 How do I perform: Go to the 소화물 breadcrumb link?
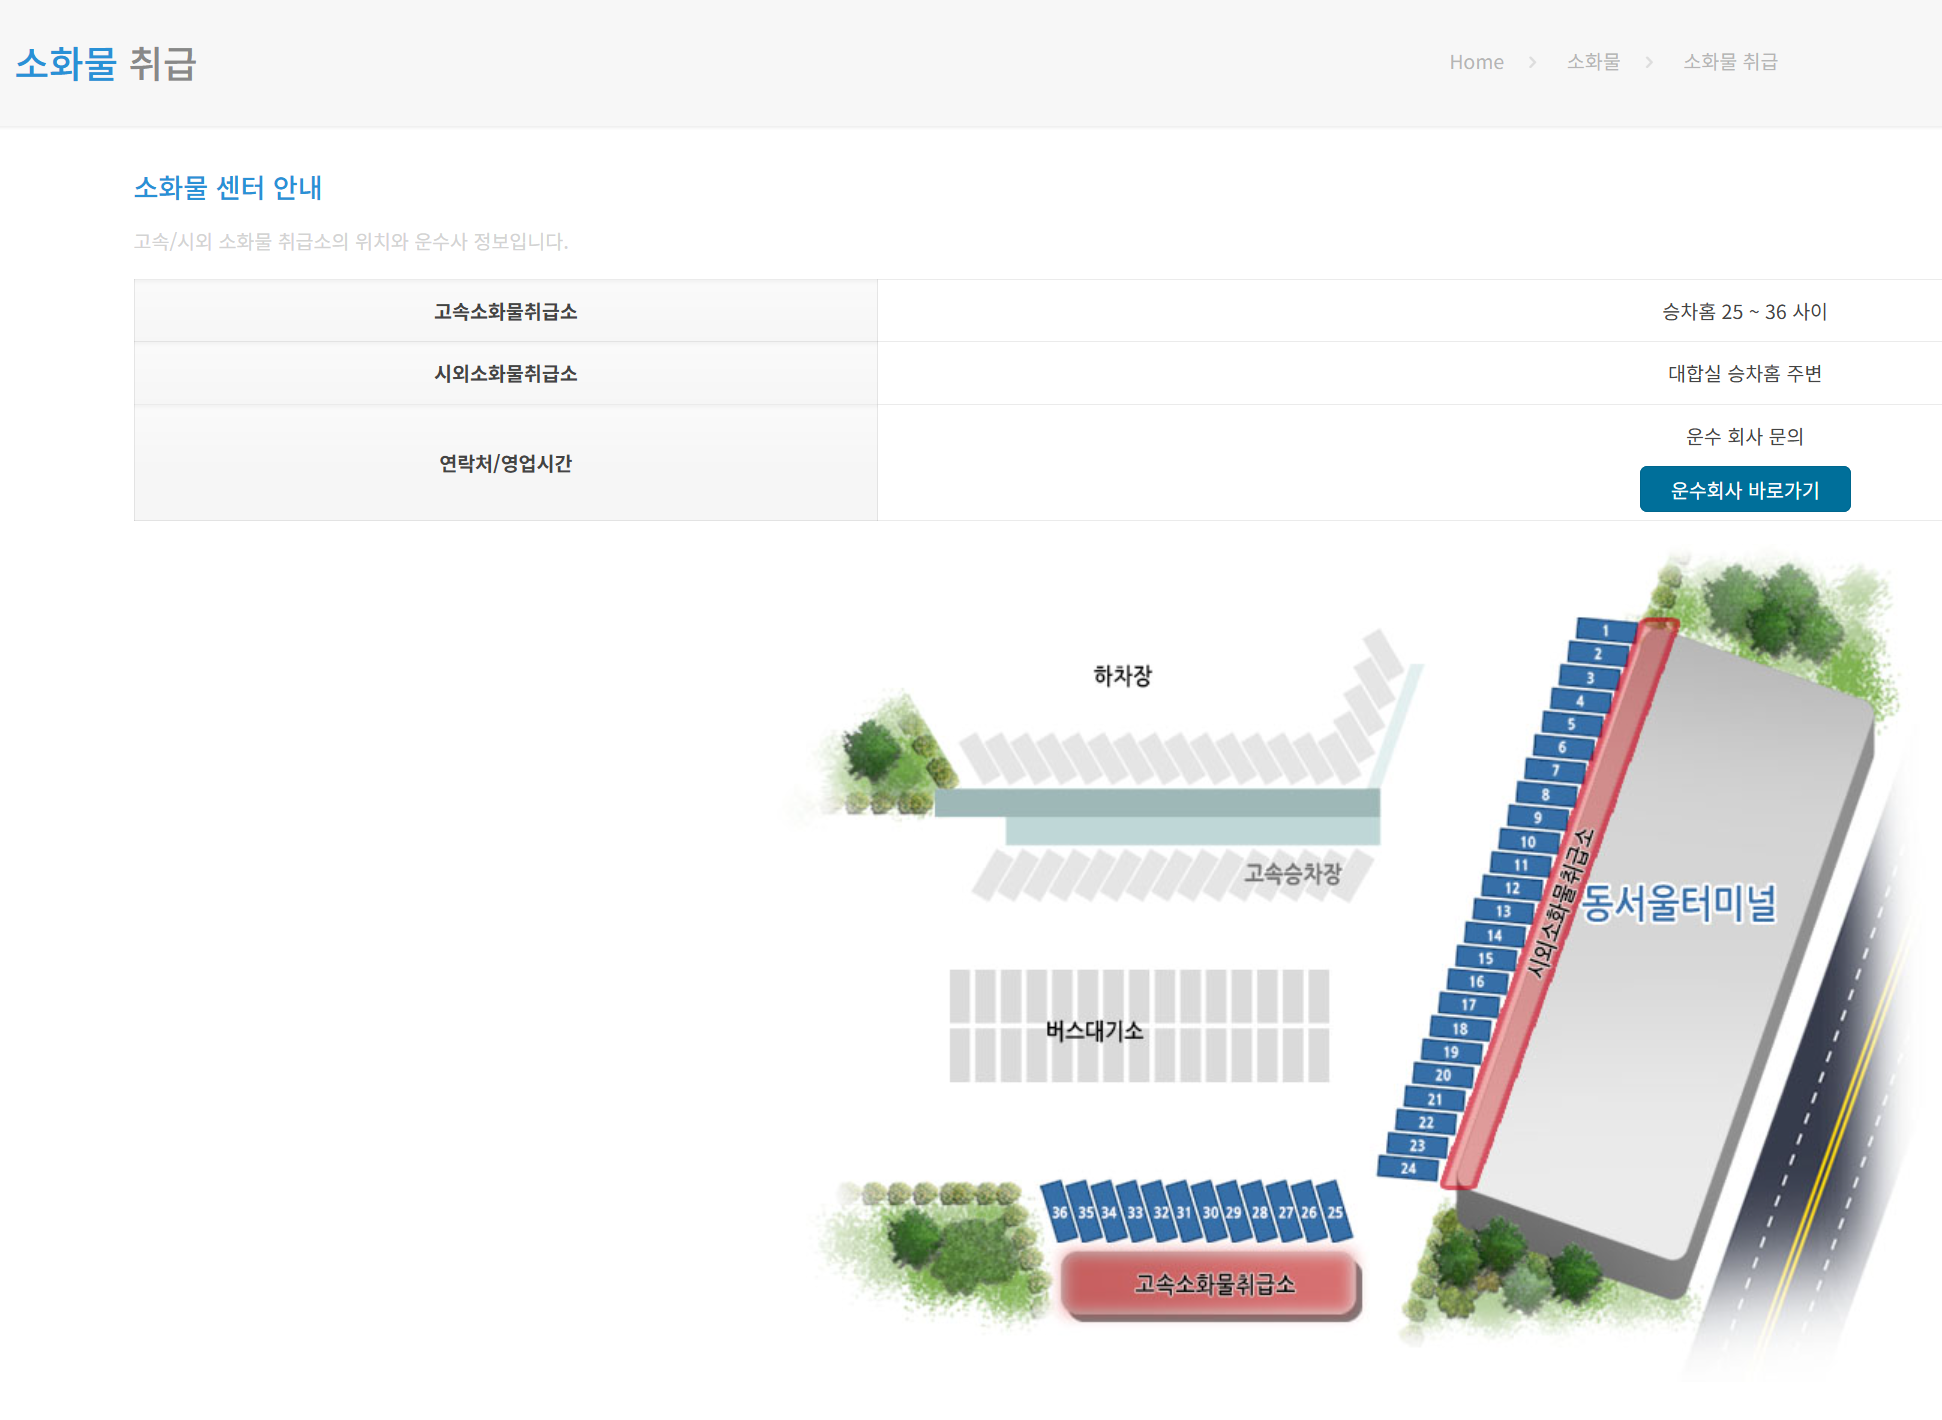[x=1593, y=62]
